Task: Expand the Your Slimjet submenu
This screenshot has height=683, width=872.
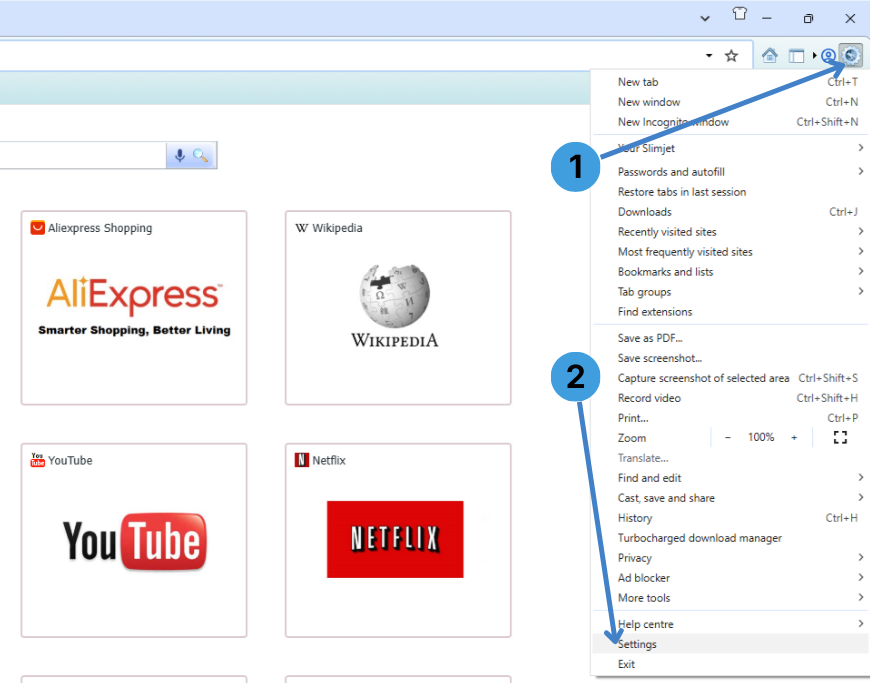Action: 730,148
